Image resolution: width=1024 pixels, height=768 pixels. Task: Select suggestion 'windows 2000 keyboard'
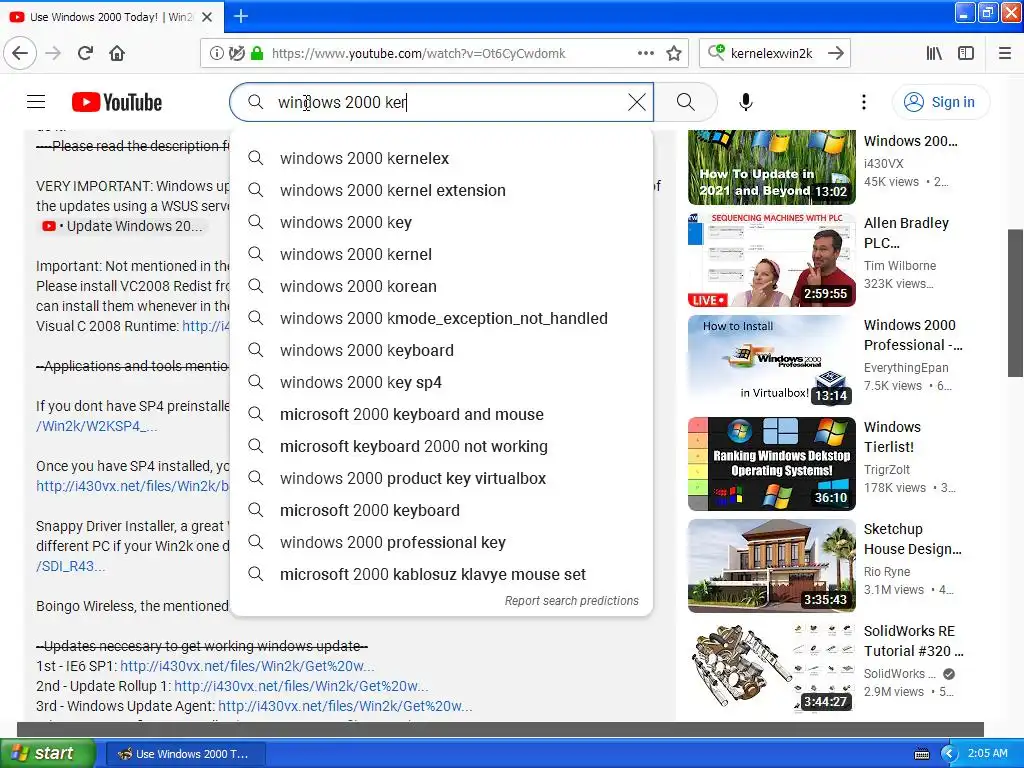click(441, 350)
